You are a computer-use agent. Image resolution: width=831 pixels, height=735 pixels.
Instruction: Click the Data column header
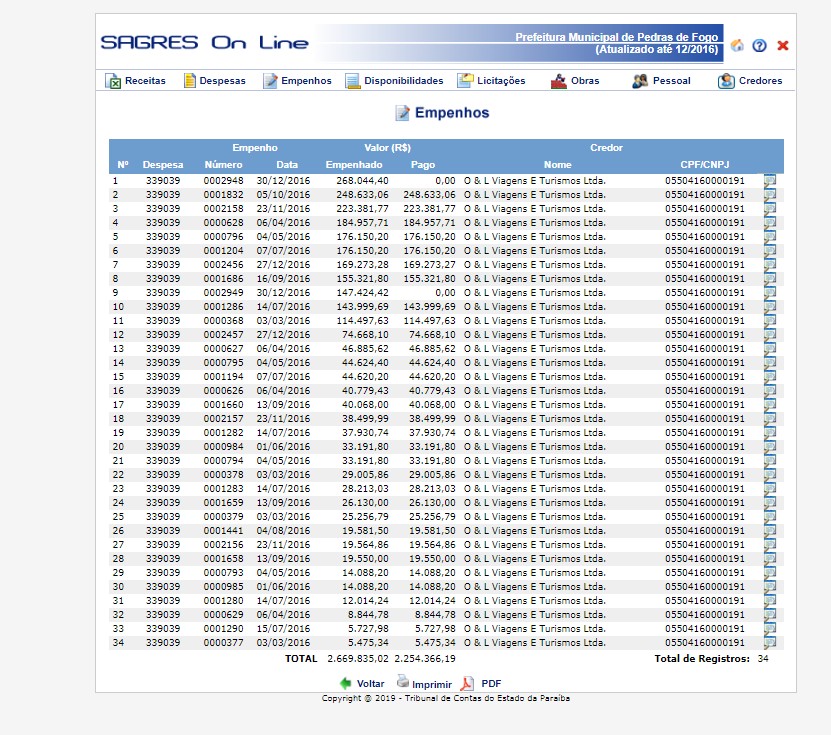point(287,165)
